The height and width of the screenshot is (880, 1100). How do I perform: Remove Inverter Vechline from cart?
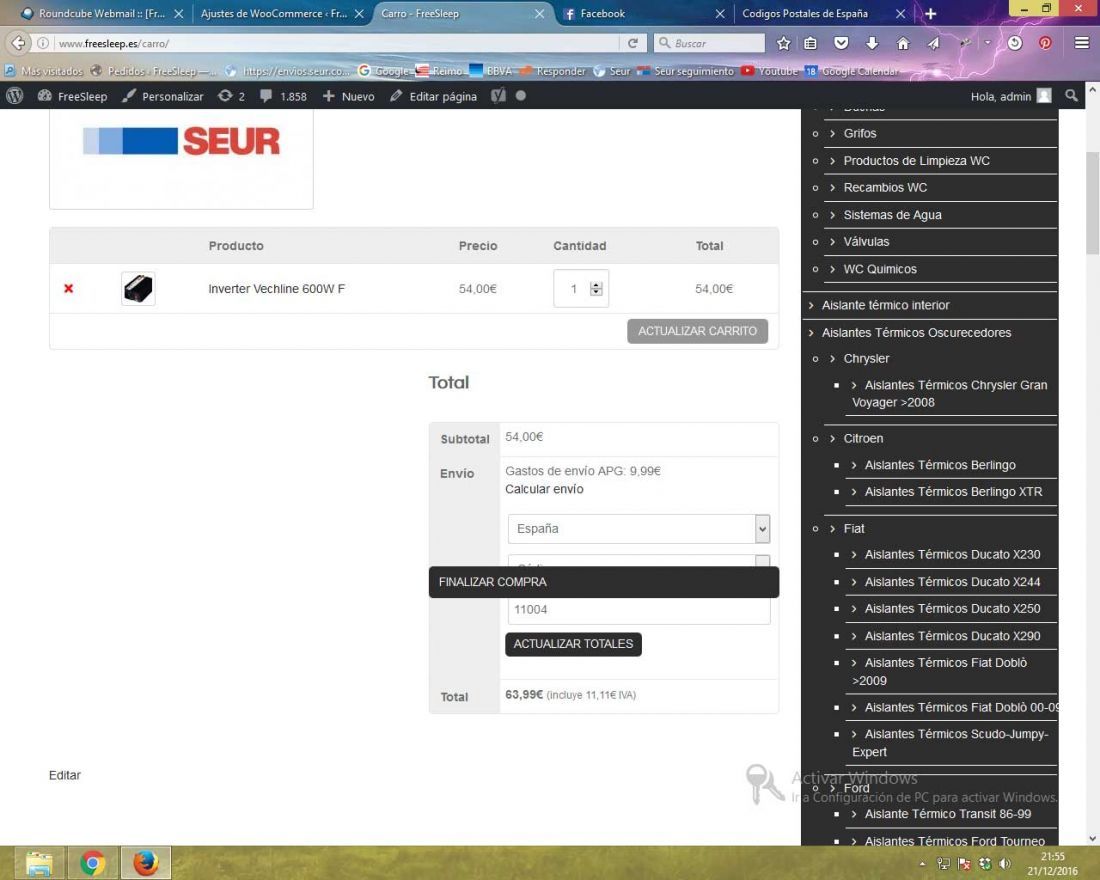coord(68,288)
